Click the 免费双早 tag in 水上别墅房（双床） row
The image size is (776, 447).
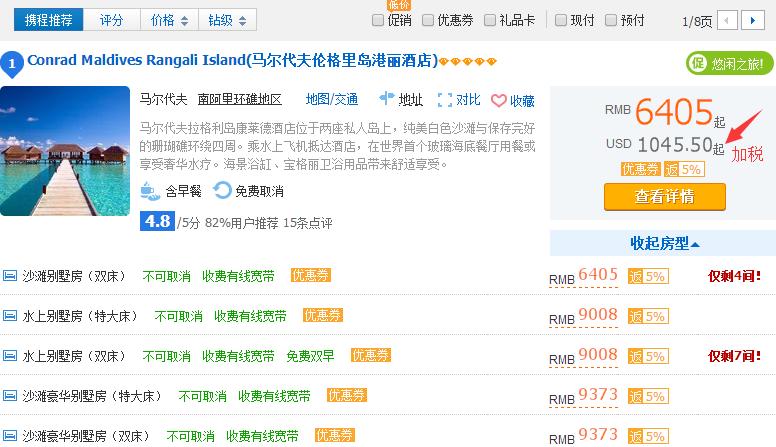[310, 356]
